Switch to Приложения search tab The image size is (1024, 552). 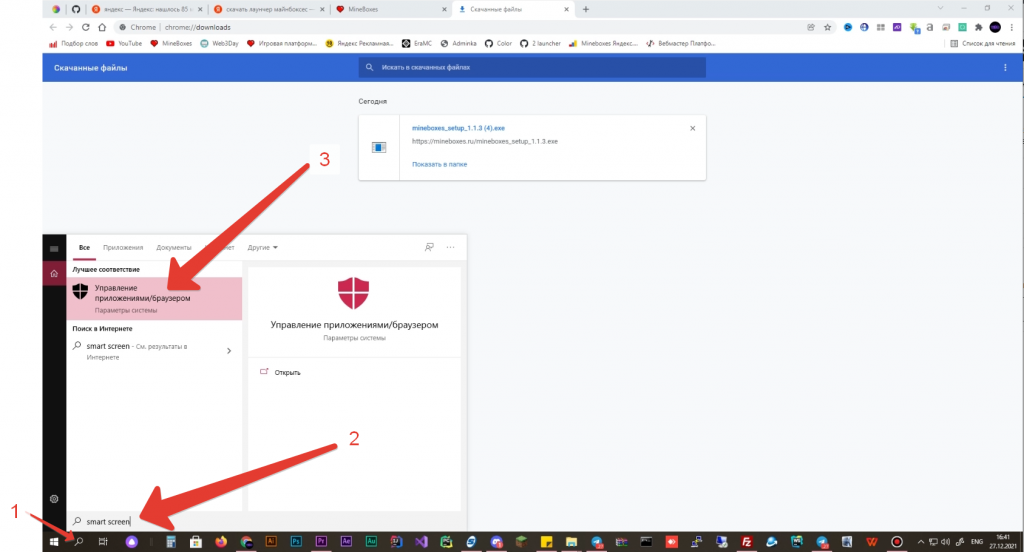[123, 247]
